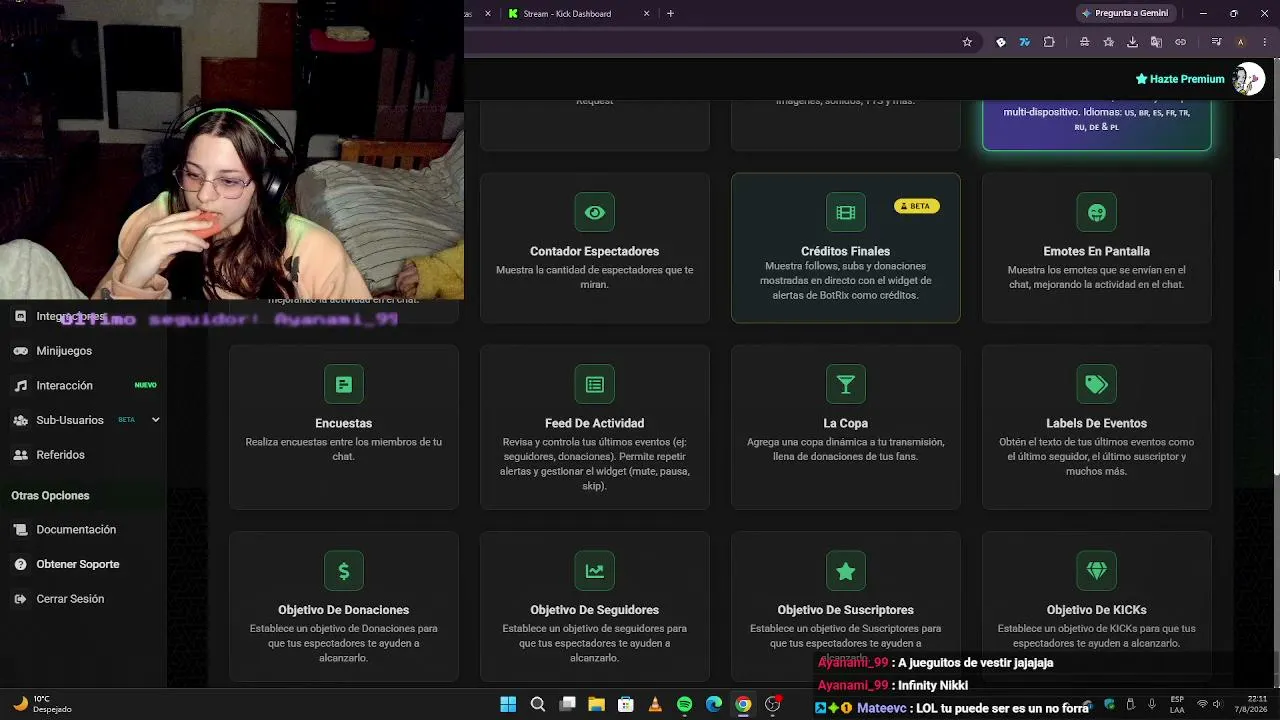Image resolution: width=1280 pixels, height=720 pixels.
Task: Click the people icon beside Referidos
Action: [20, 455]
